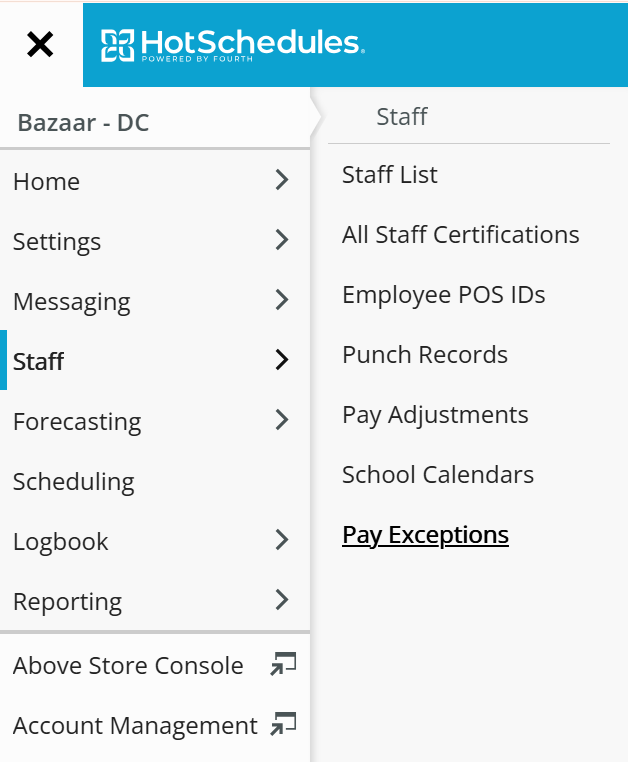Open the Reporting menu item
The height and width of the screenshot is (762, 628).
pos(155,601)
